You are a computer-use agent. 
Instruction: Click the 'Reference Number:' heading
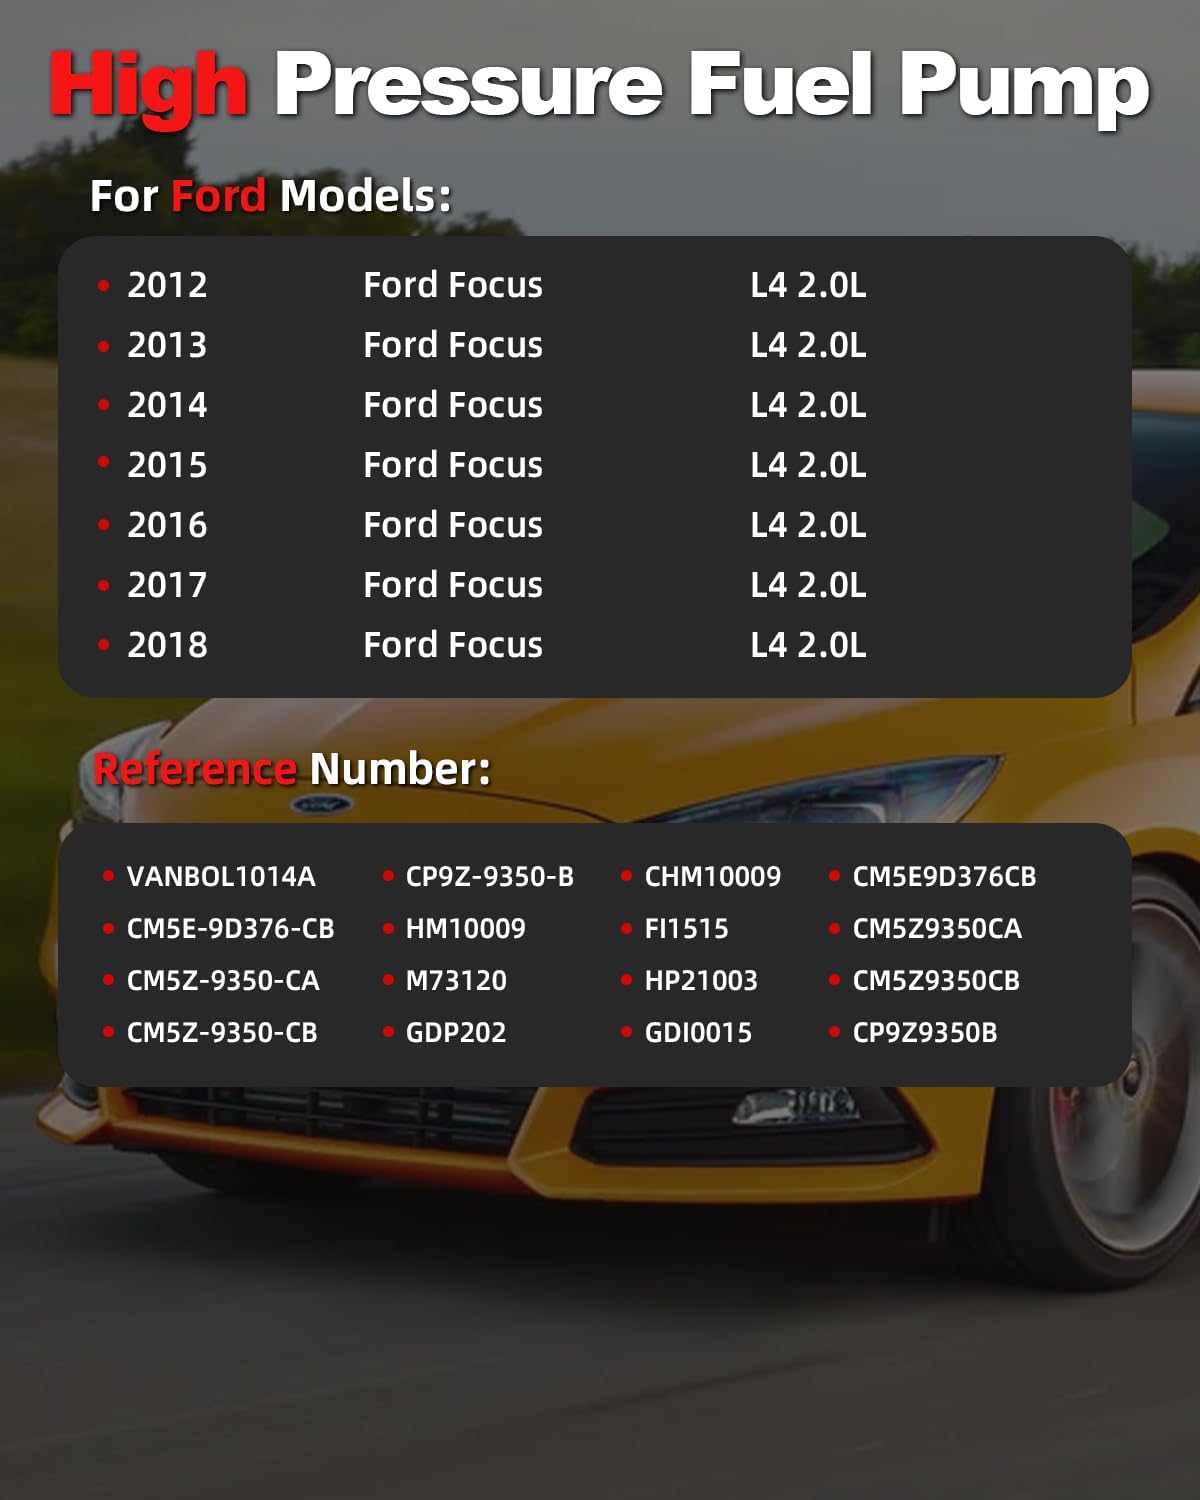[292, 769]
